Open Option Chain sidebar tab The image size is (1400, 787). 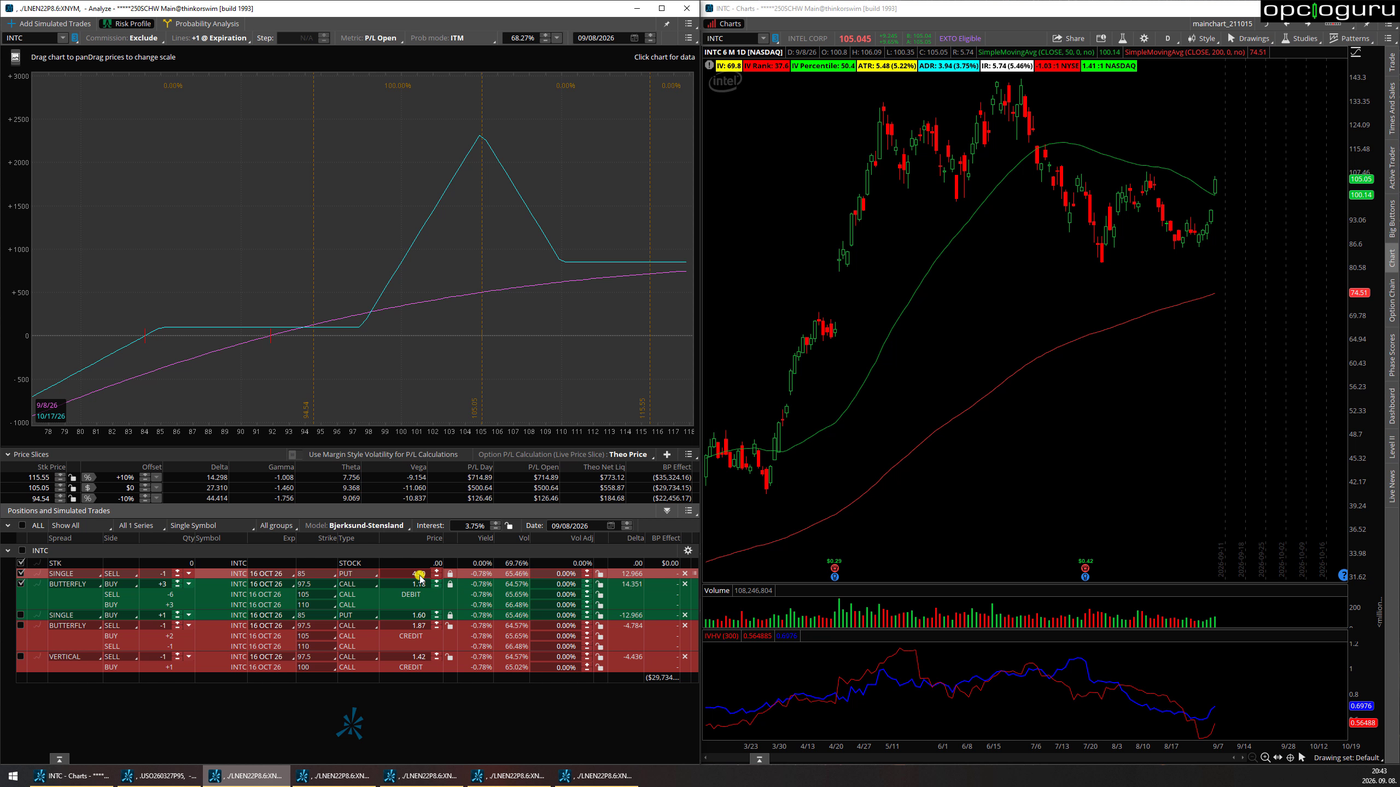tap(1391, 300)
